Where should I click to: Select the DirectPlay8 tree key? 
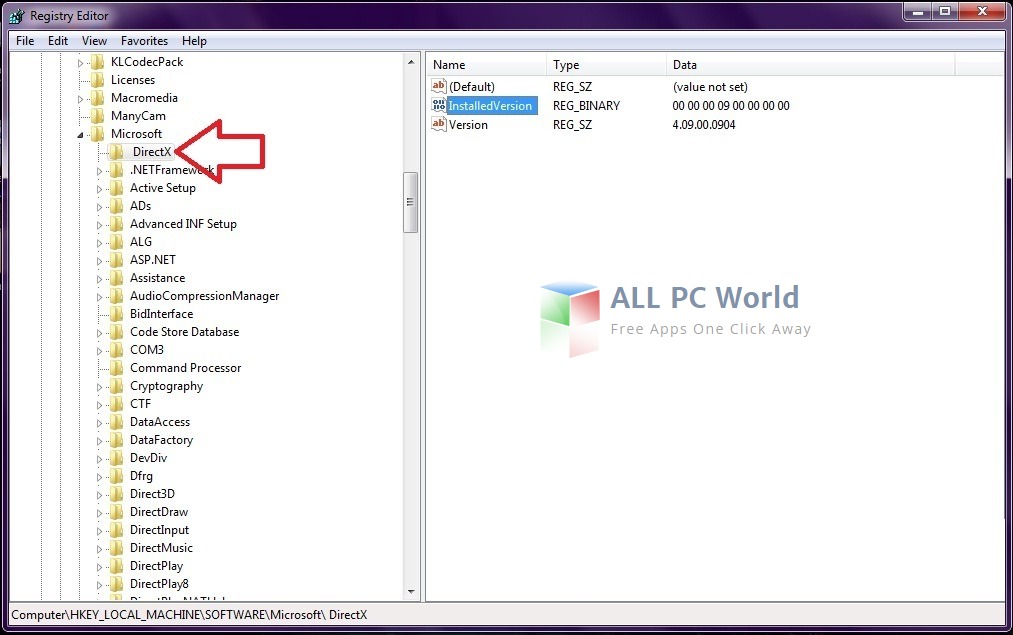click(x=160, y=584)
